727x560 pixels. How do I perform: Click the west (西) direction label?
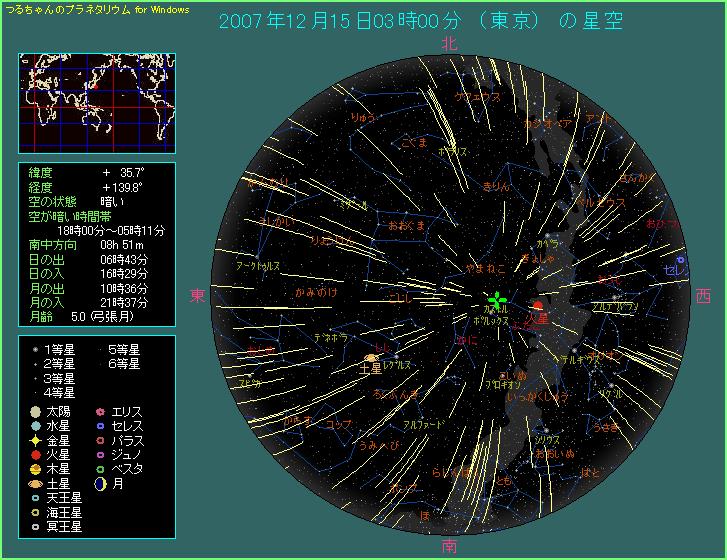click(x=703, y=296)
